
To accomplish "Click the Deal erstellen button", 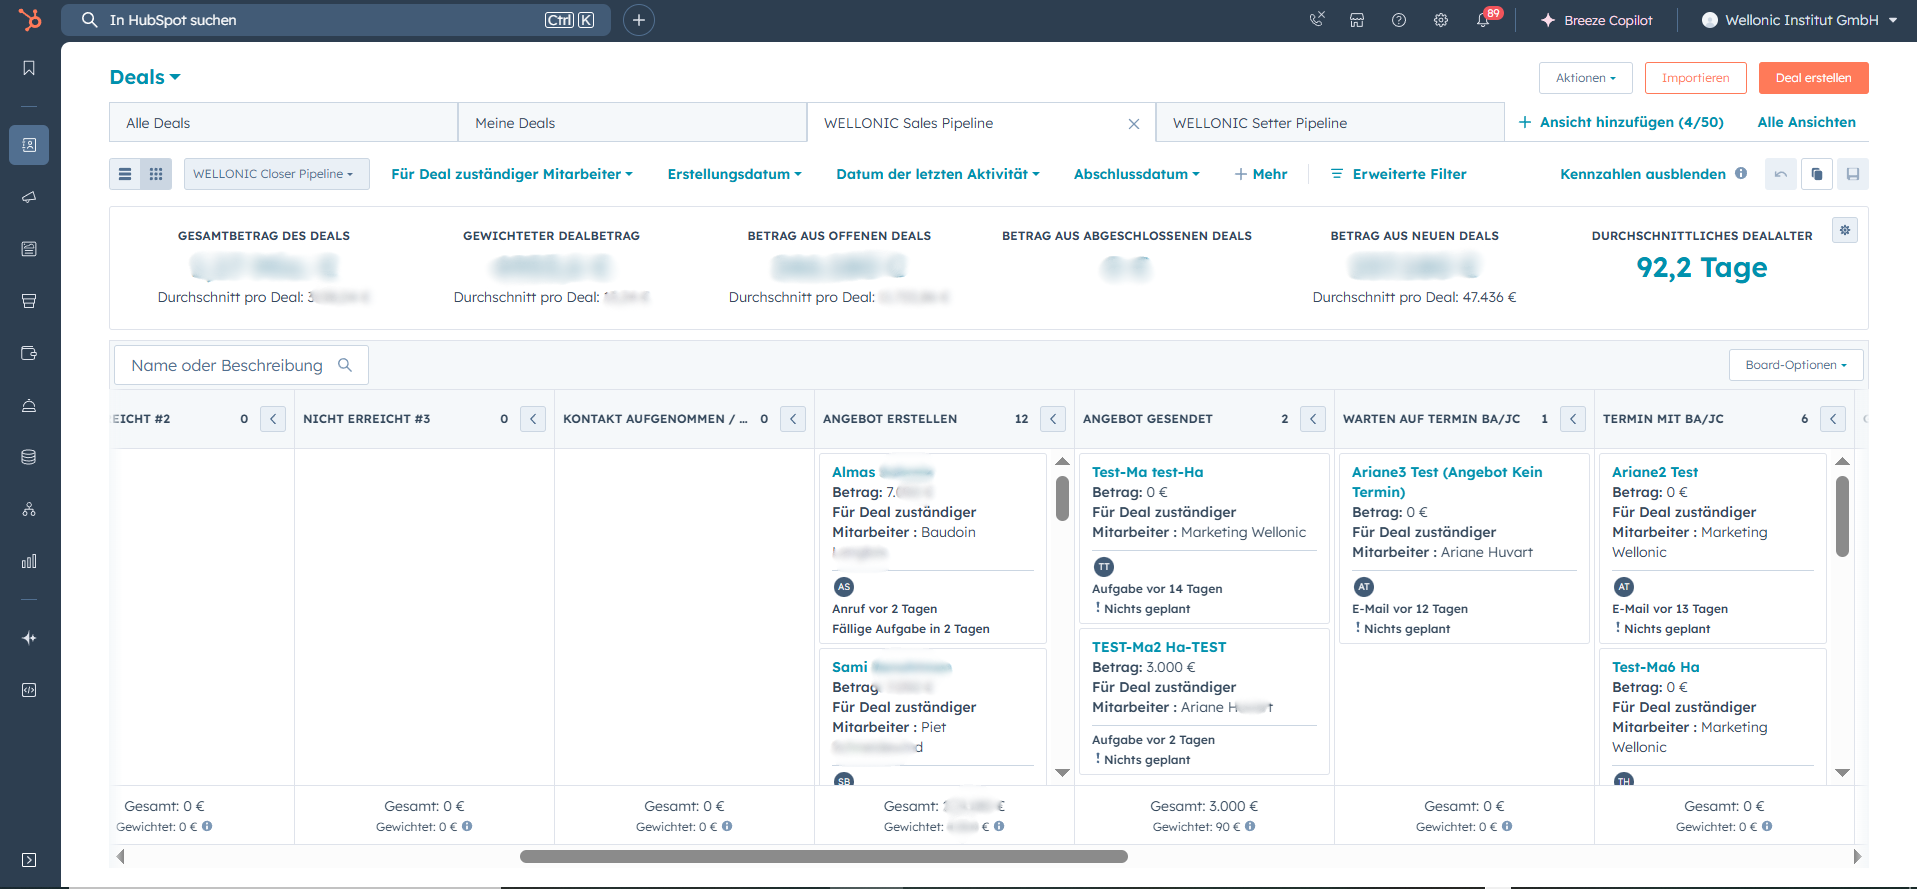I will click(1813, 78).
